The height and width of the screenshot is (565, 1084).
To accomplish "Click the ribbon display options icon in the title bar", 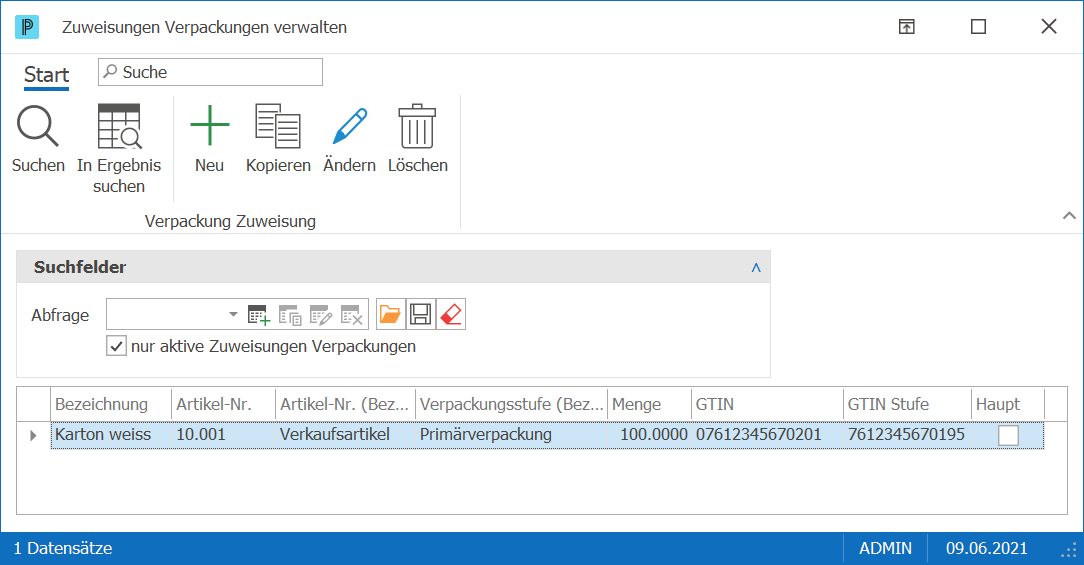I will click(x=906, y=27).
